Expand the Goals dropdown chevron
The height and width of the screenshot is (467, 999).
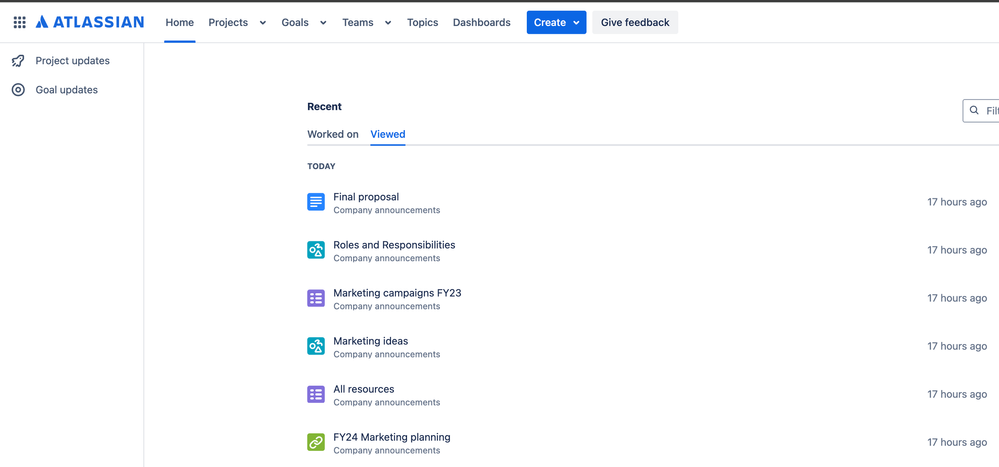(x=323, y=23)
